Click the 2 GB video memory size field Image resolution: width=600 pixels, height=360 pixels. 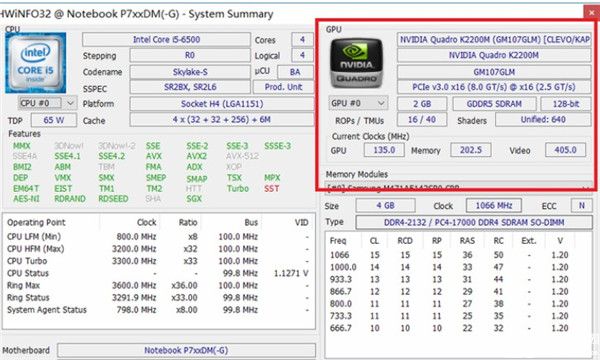point(422,104)
